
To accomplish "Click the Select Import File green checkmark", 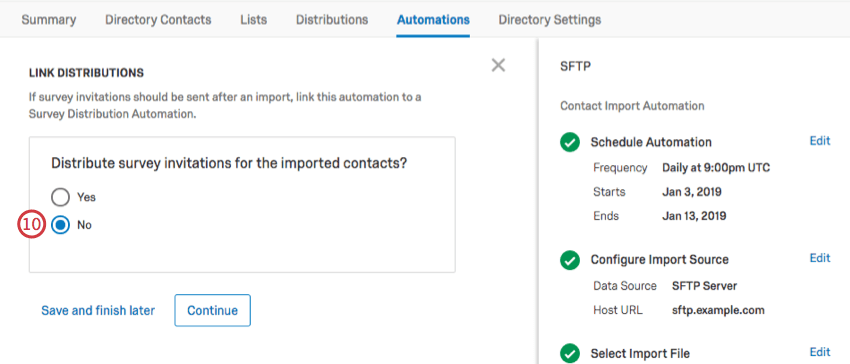I will [x=569, y=354].
